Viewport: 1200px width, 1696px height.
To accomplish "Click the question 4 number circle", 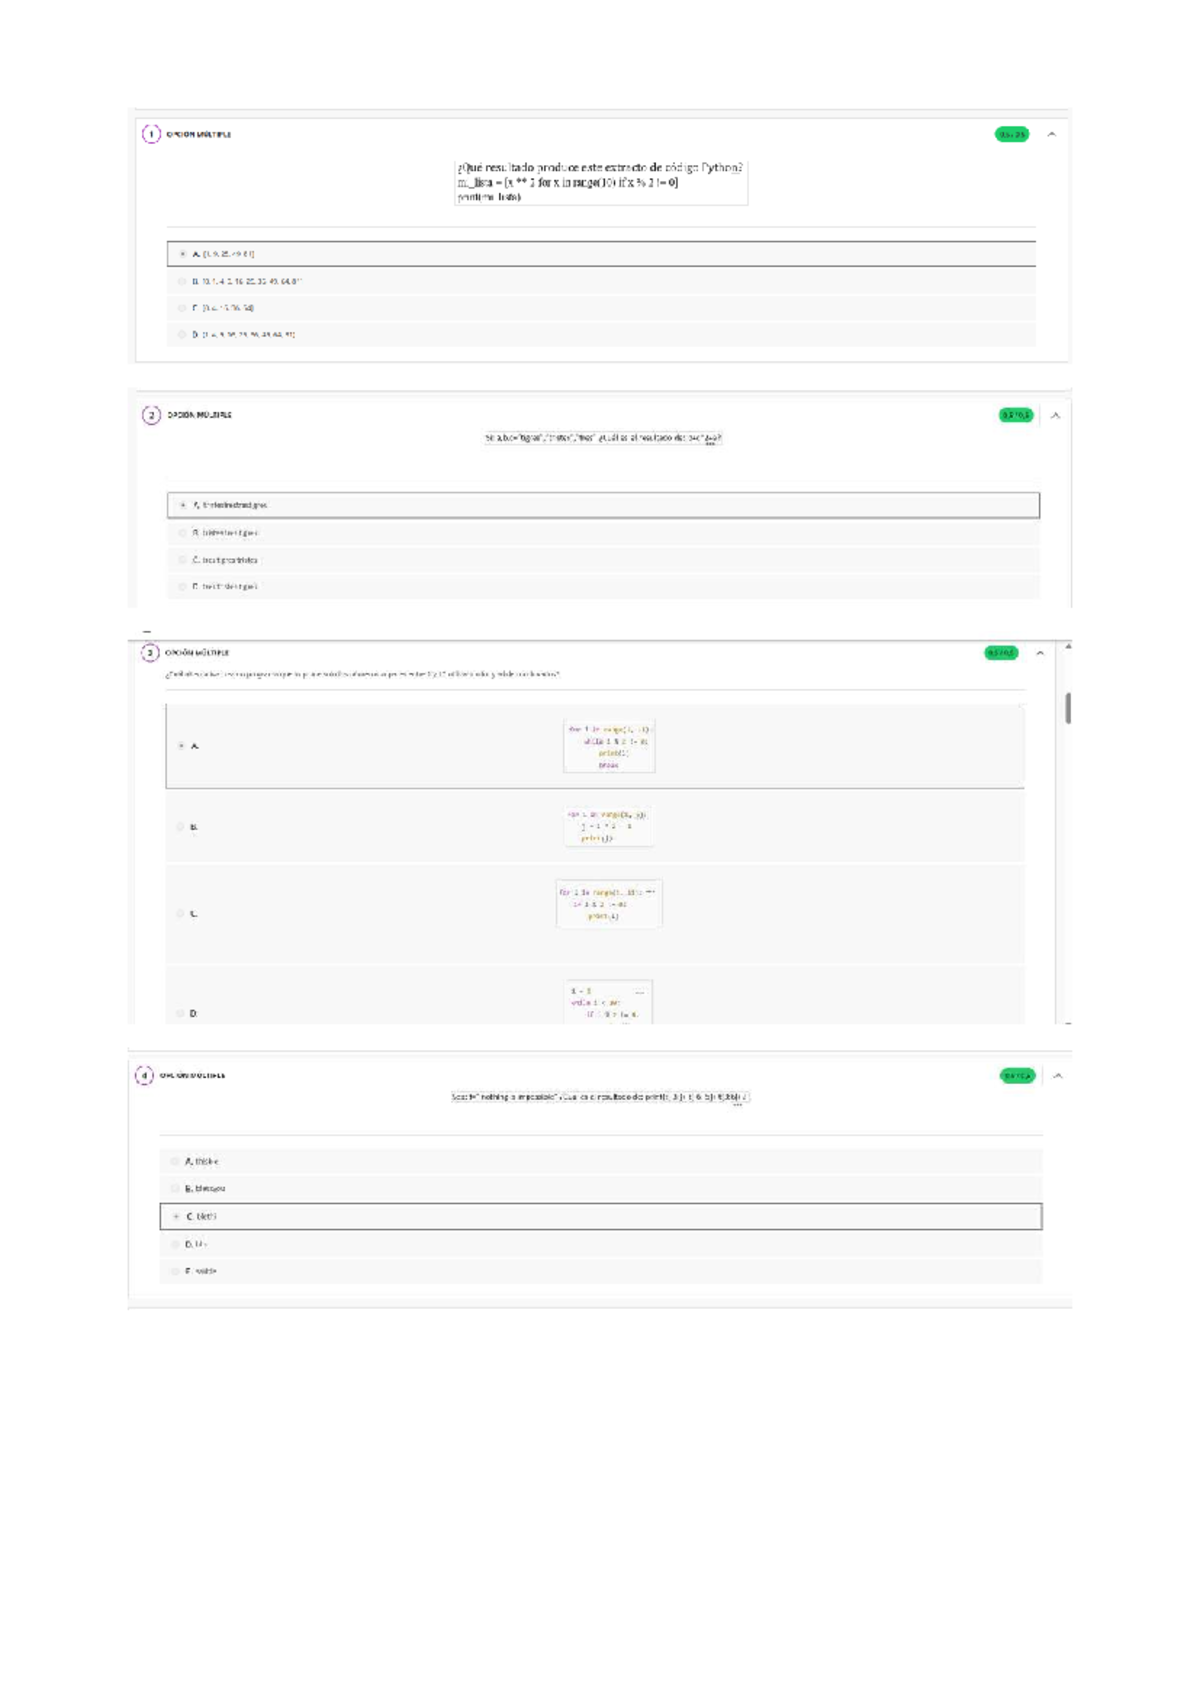I will click(x=144, y=1075).
